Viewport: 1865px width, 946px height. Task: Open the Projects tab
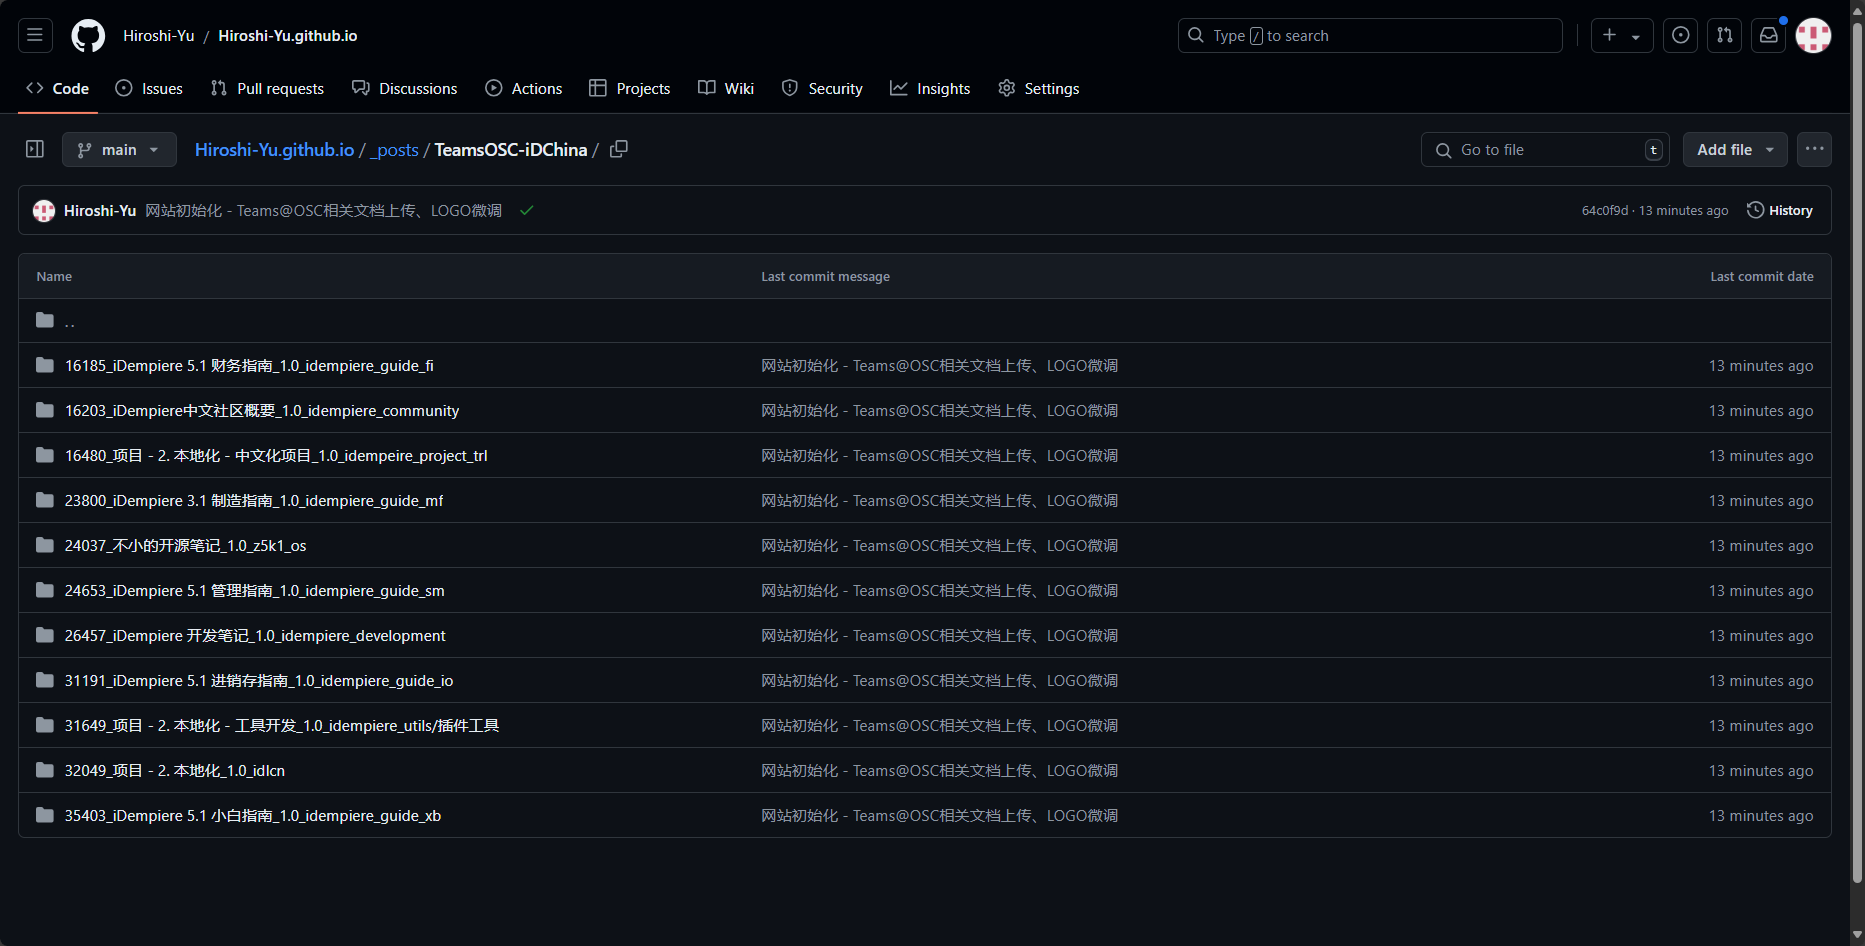coord(630,88)
